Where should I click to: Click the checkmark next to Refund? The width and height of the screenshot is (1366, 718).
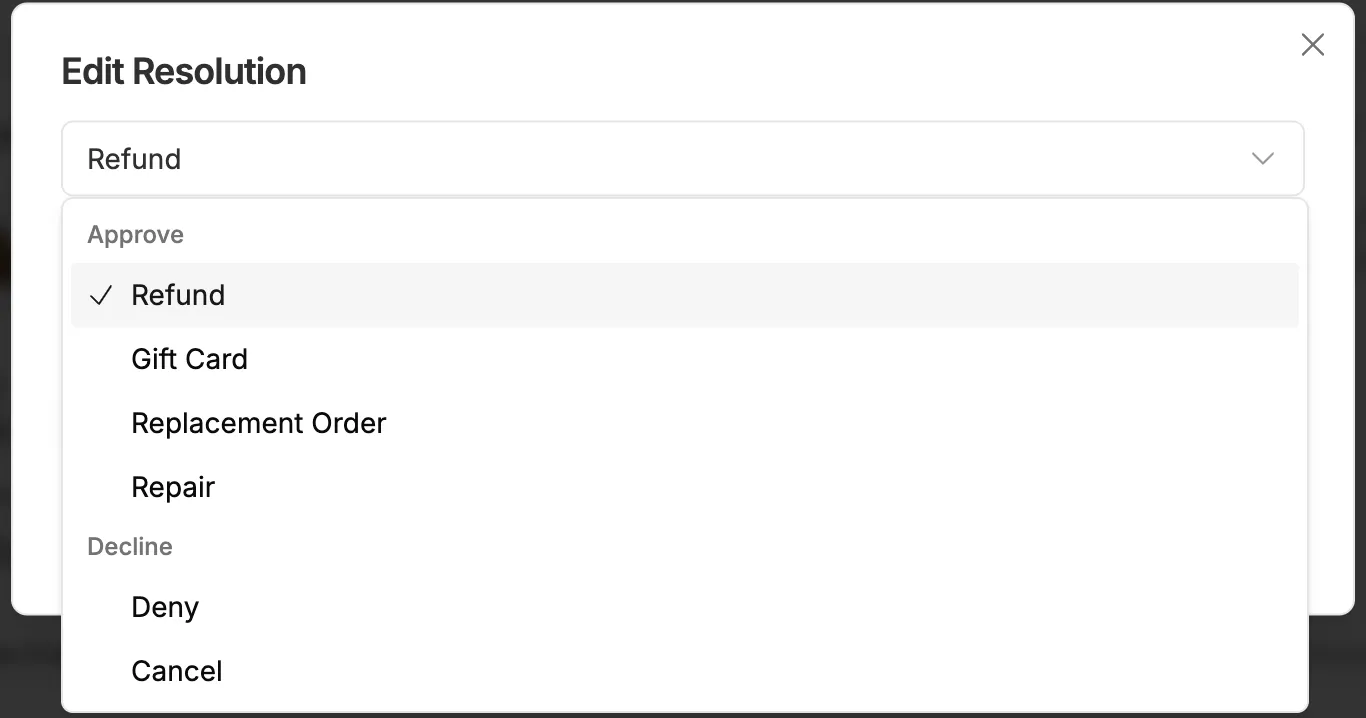(100, 295)
